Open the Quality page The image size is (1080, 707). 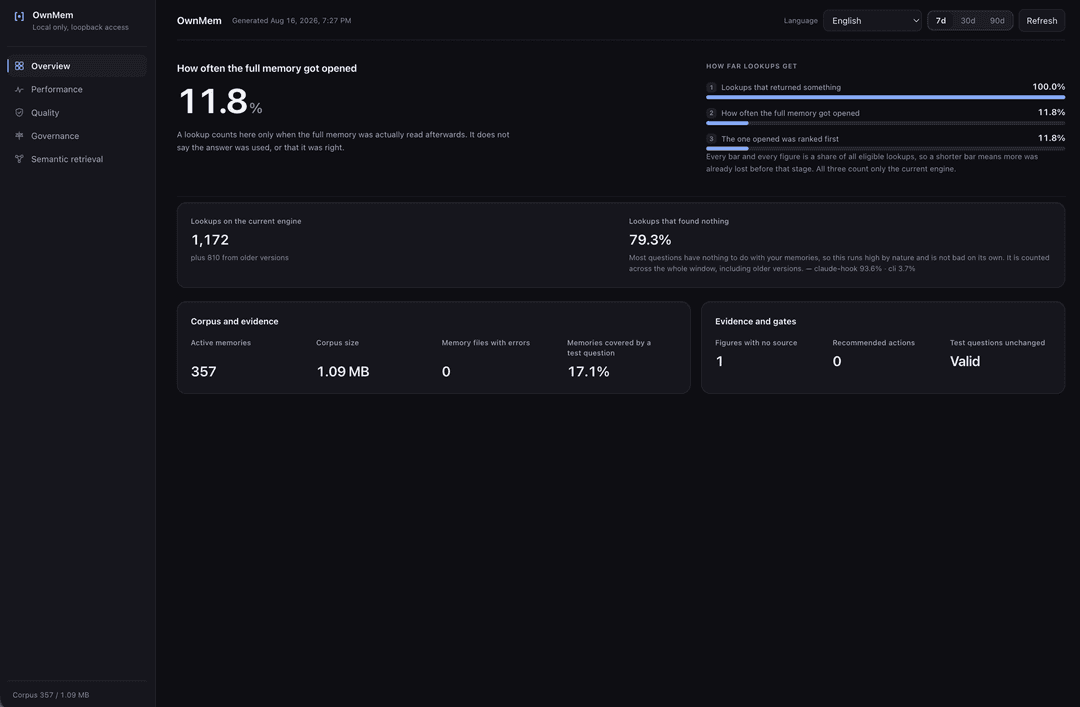coord(77,112)
